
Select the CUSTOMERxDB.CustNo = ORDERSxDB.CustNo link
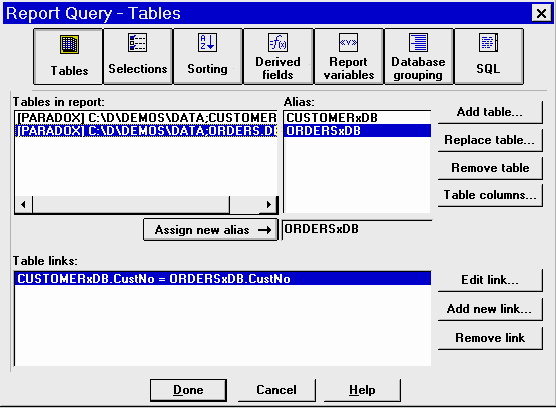point(223,279)
